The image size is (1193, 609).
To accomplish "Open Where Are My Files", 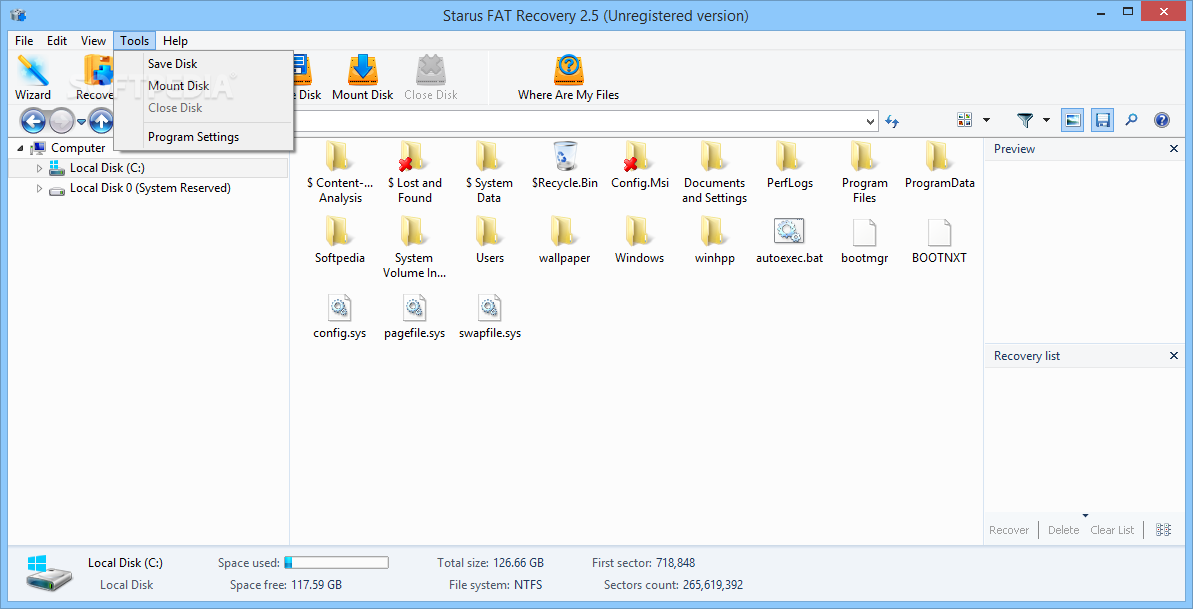I will pos(568,78).
